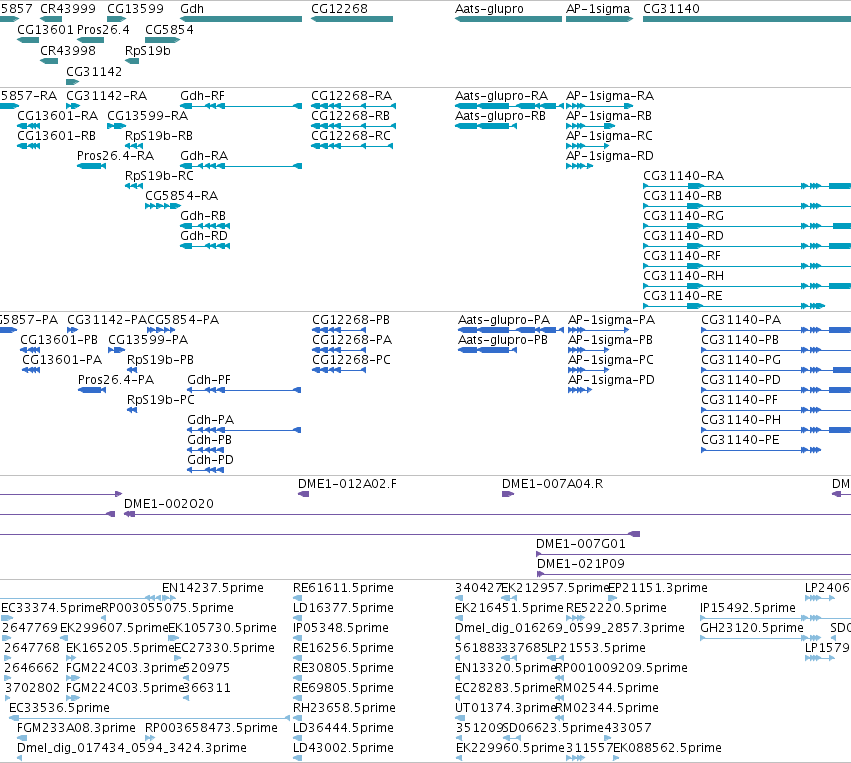This screenshot has height=763, width=851.
Task: Click the Pros26.4-PA protein label
Action: 116,380
